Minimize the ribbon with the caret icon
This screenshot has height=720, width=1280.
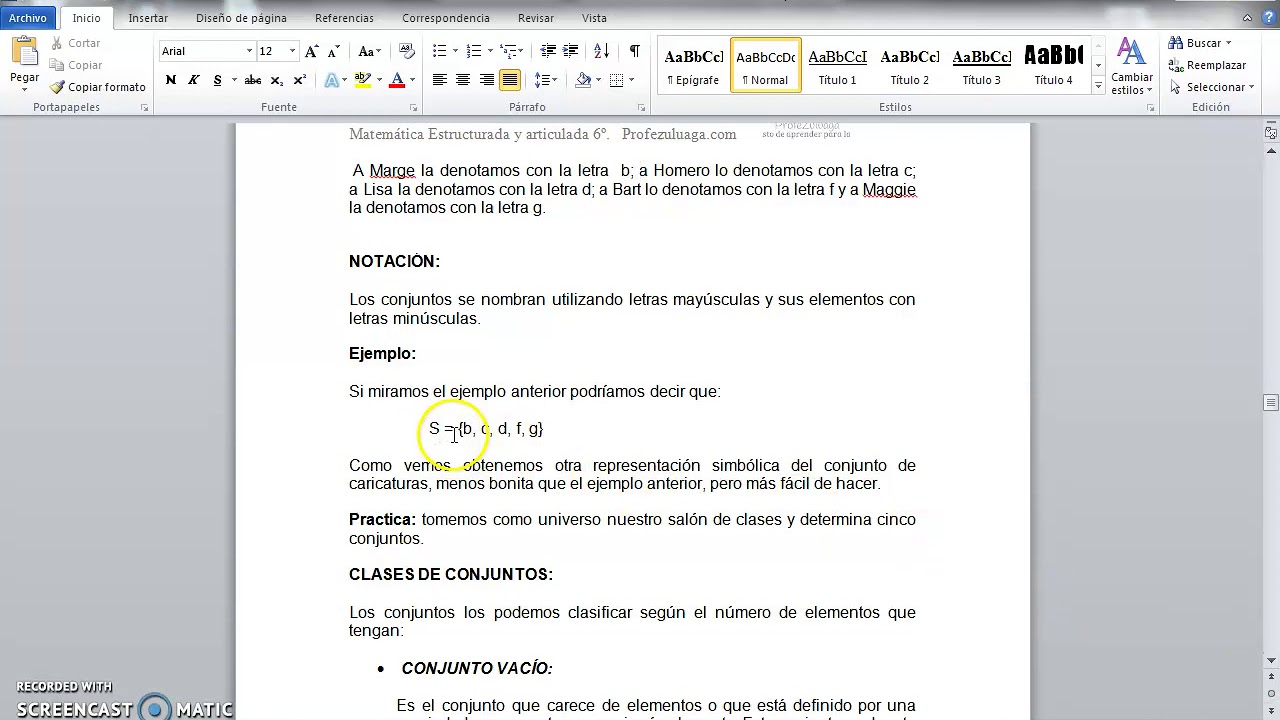1248,18
